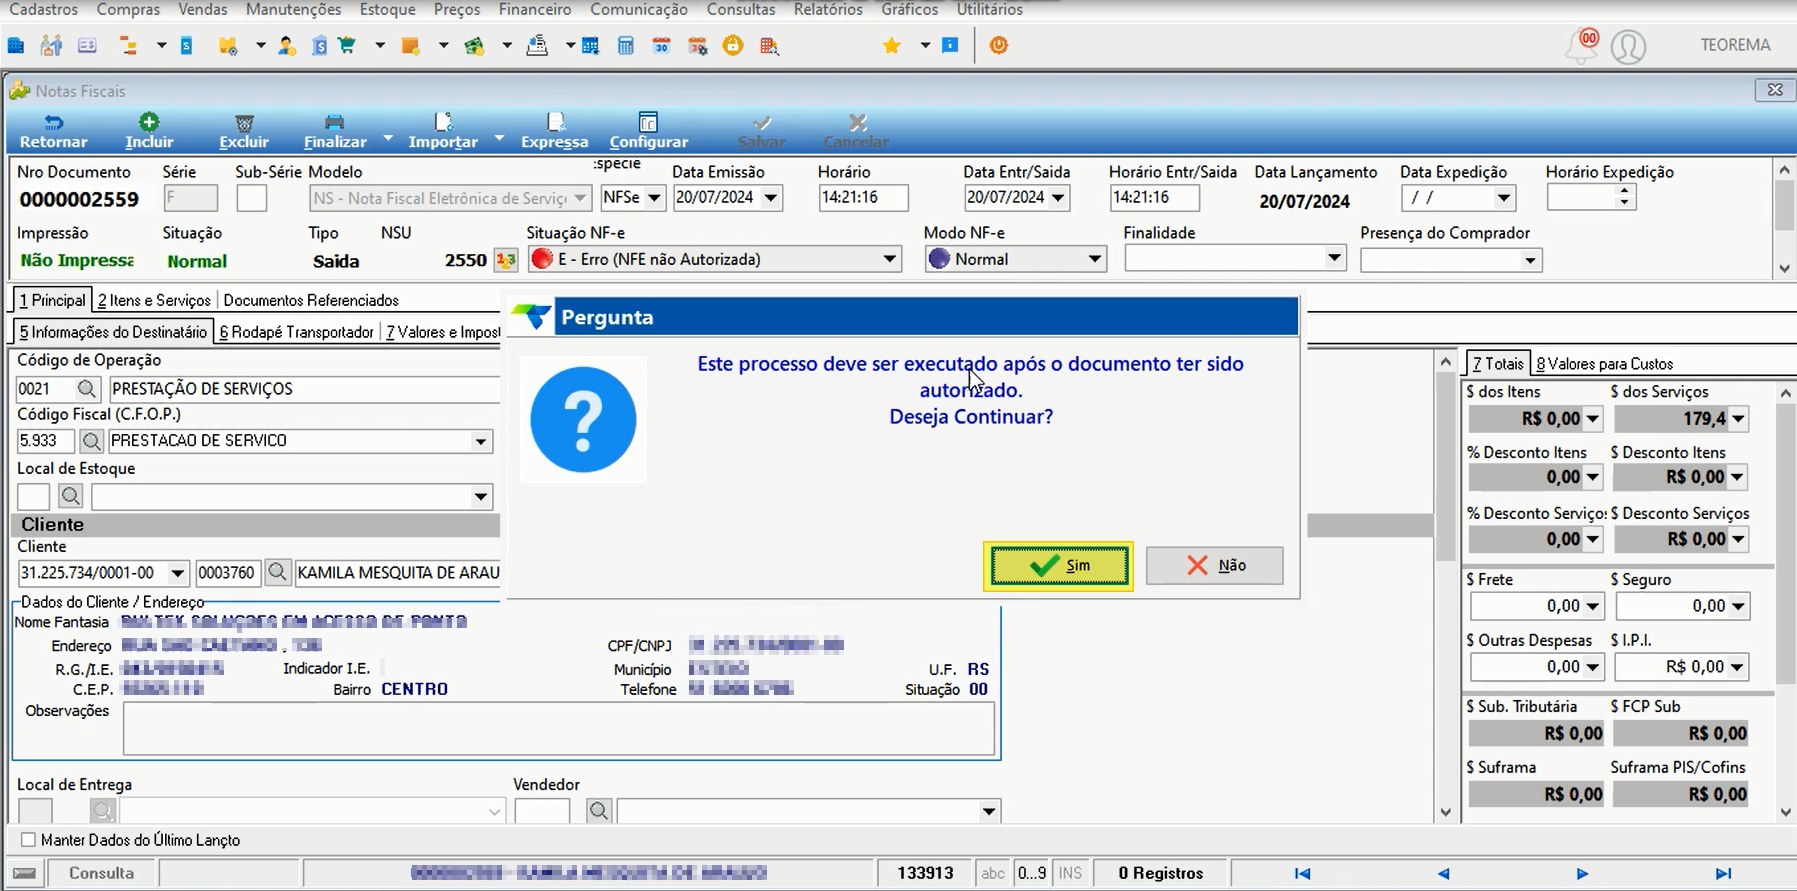Click the Expressa toolbar icon
Viewport: 1797px width, 891px height.
point(555,122)
